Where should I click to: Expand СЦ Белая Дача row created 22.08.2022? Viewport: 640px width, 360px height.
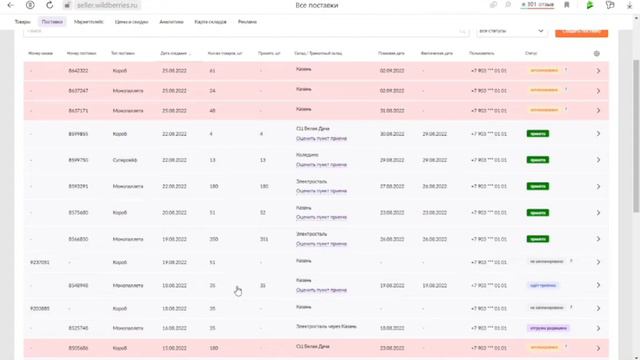tap(598, 134)
